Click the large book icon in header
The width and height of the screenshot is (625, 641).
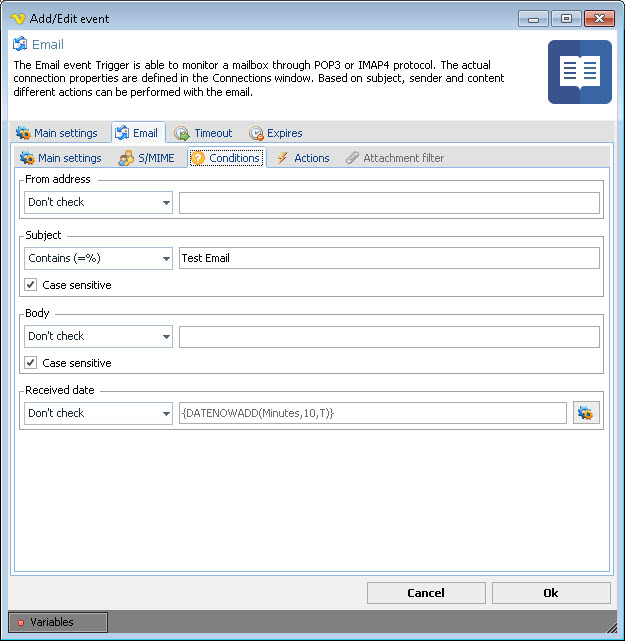pos(579,72)
